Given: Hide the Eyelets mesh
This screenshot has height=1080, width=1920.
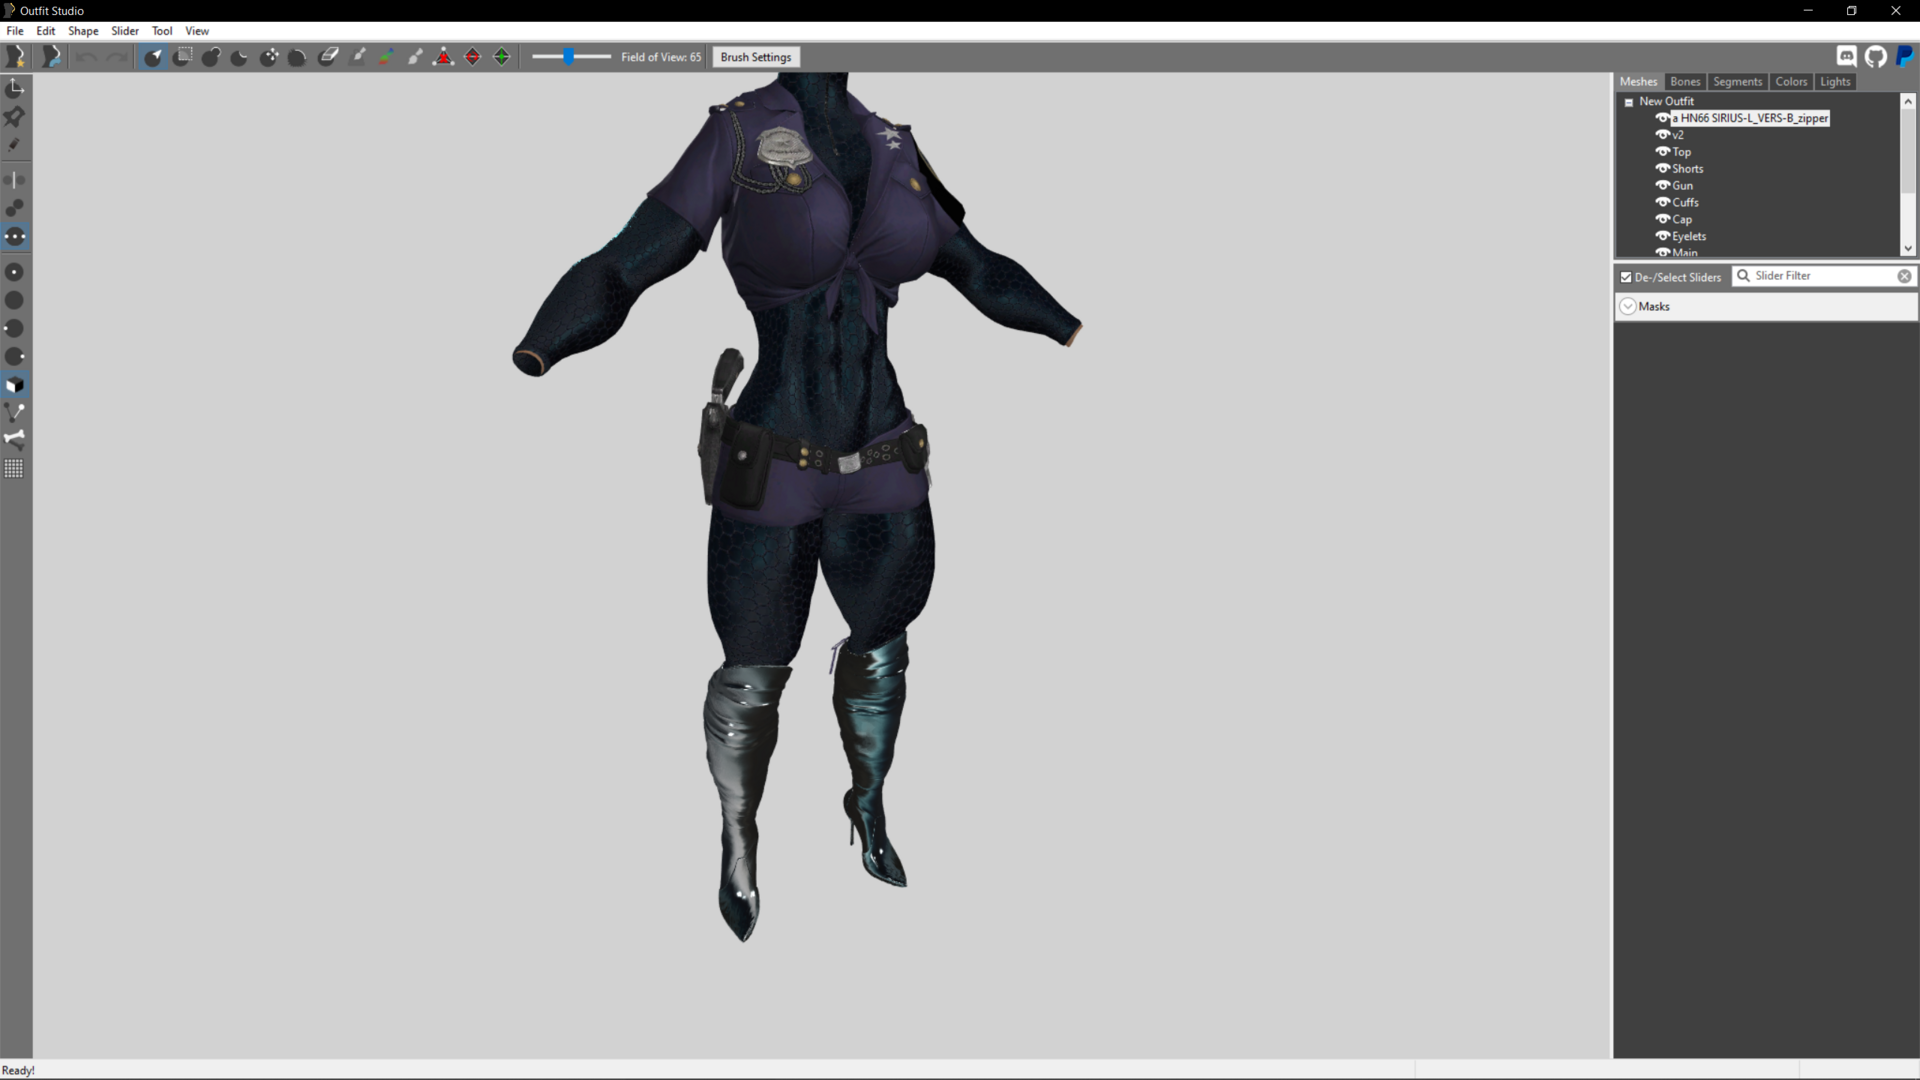Looking at the screenshot, I should coord(1663,236).
